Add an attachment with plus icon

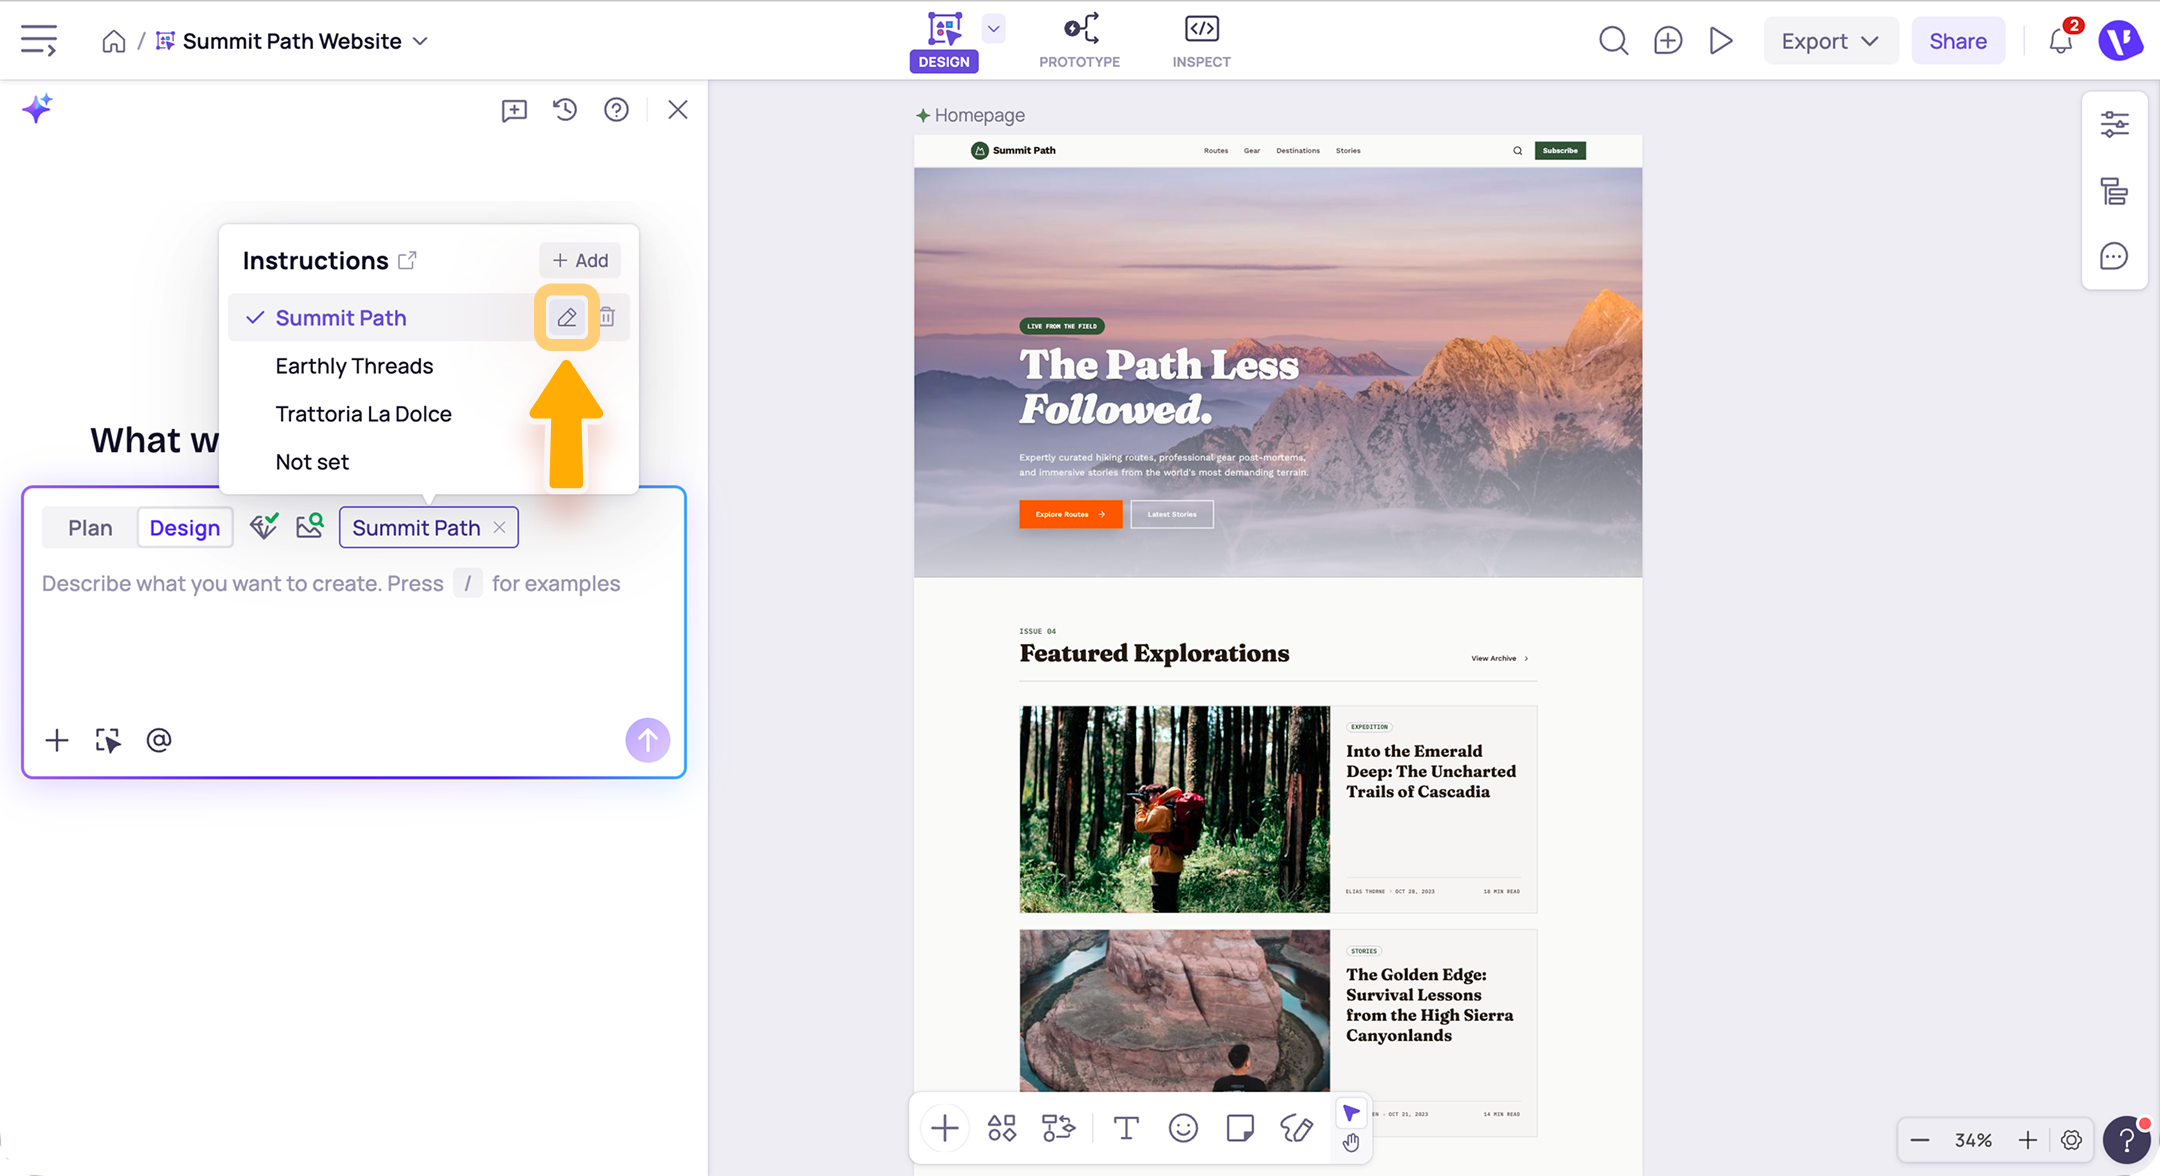[57, 740]
